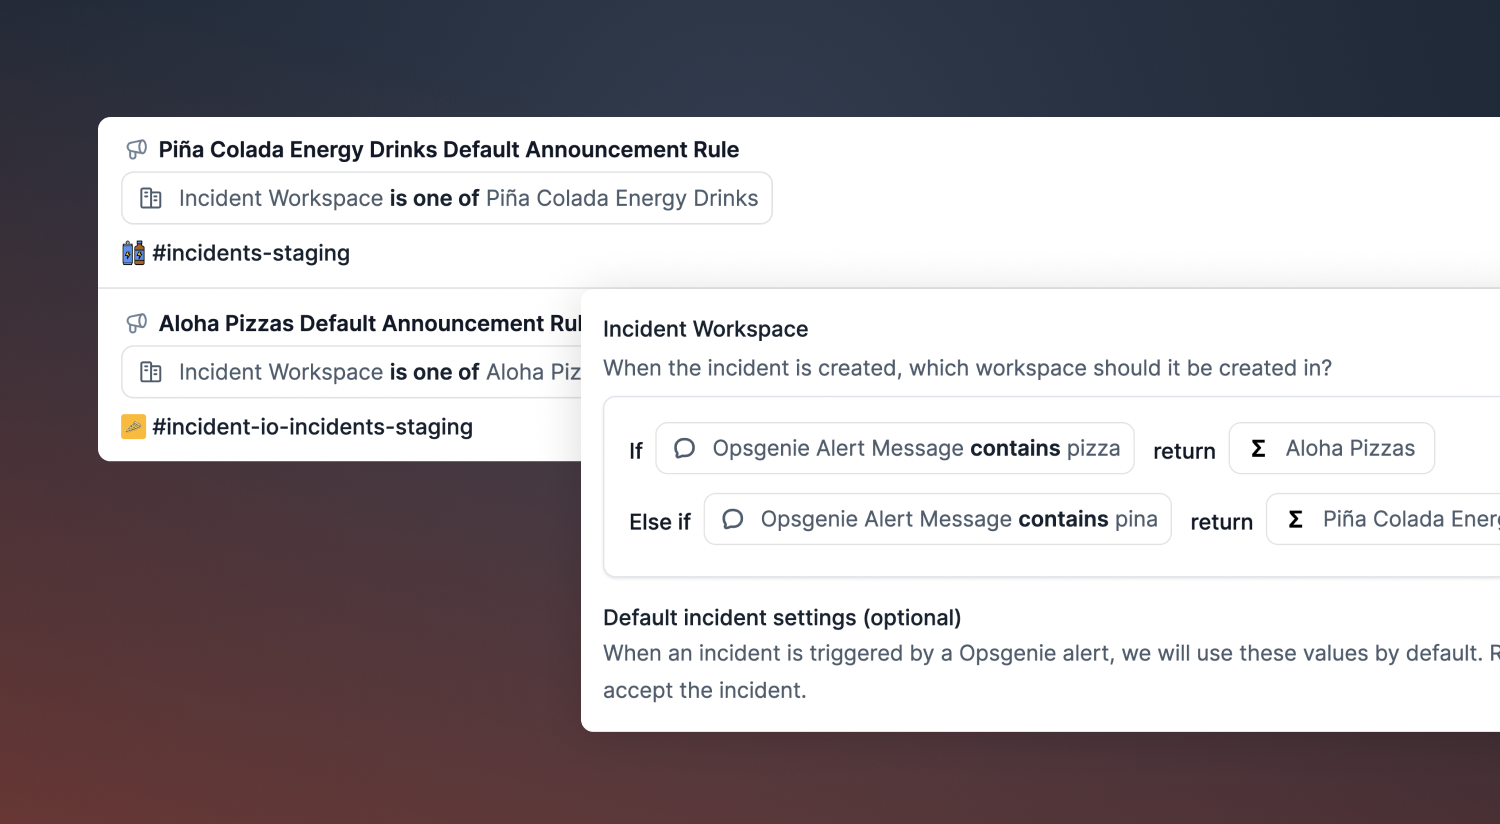1500x824 pixels.
Task: Click 'Default incident settings (optional)' heading
Action: (782, 618)
